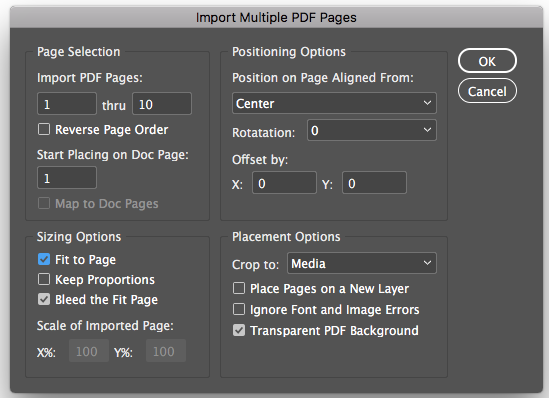Select the Offset Y value field
Viewport: 549px width, 398px height.
tap(374, 183)
